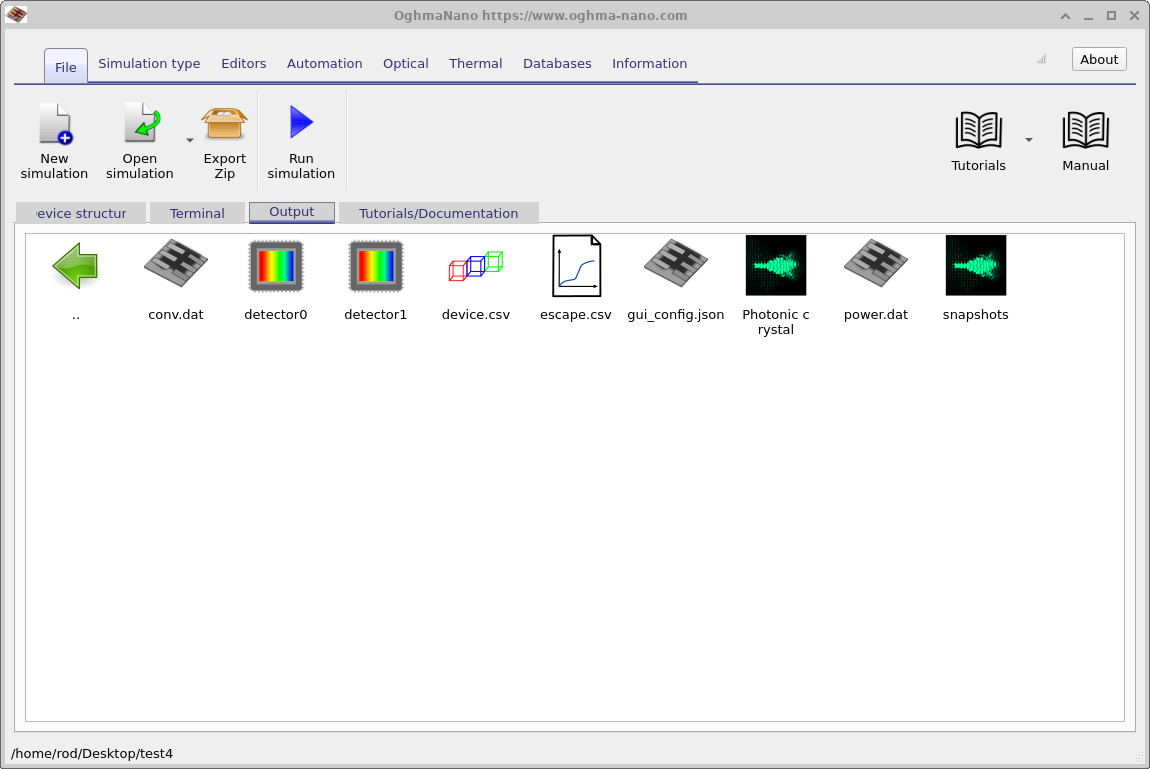The height and width of the screenshot is (769, 1150).
Task: Click the OghmaNano app icon in title bar
Action: (16, 15)
